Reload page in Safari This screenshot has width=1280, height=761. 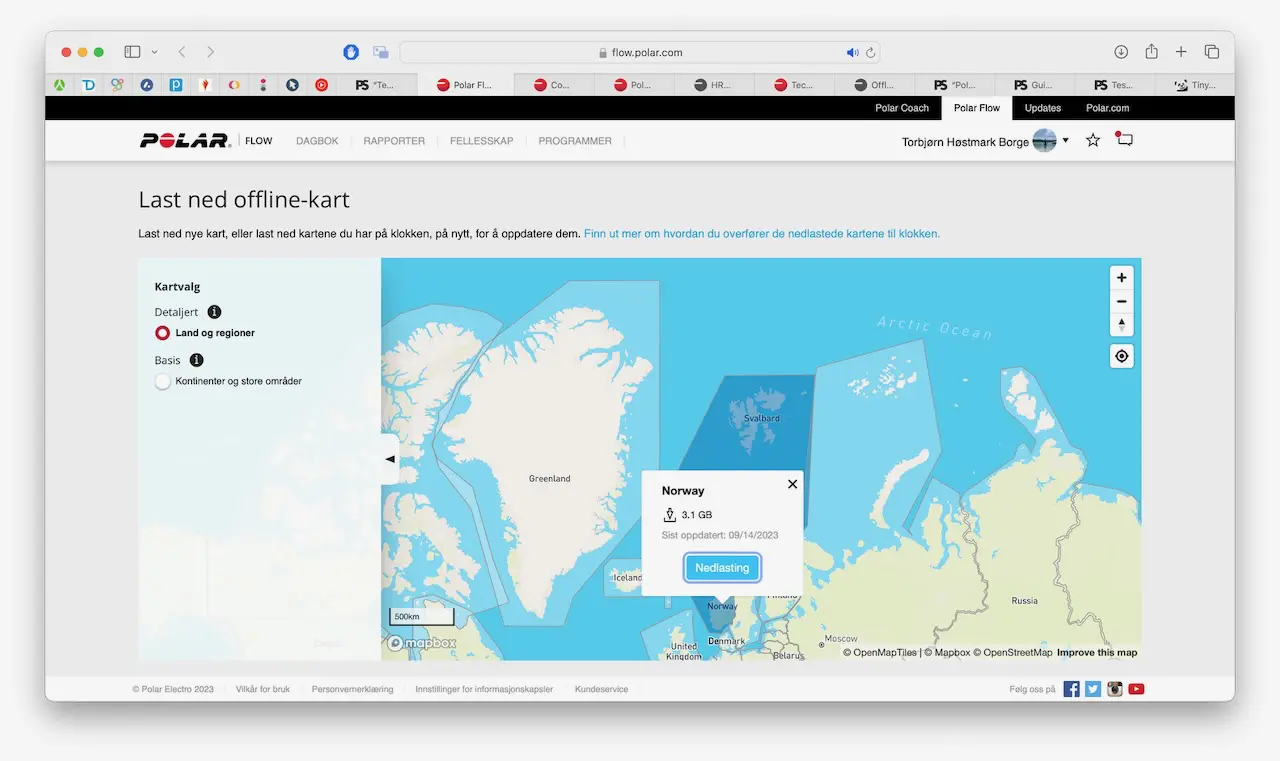point(871,52)
